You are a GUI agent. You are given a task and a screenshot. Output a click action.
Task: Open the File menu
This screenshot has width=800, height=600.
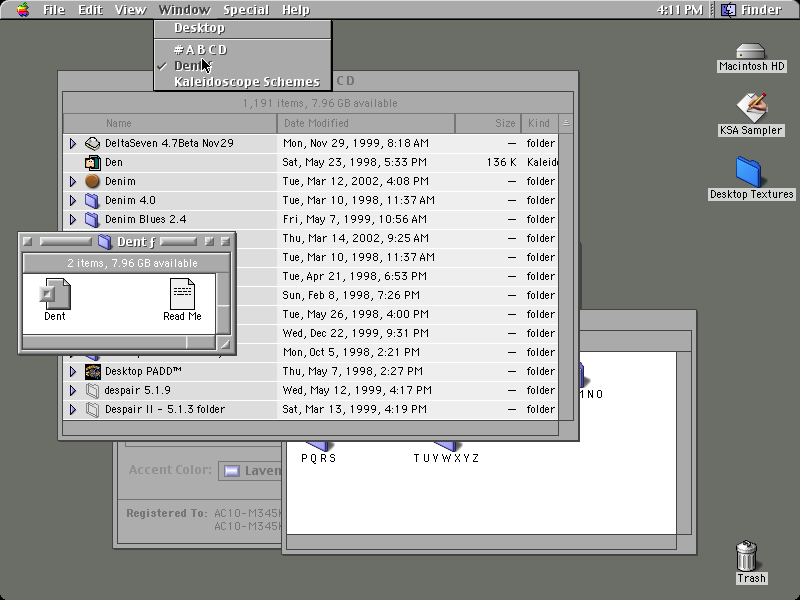pos(54,10)
